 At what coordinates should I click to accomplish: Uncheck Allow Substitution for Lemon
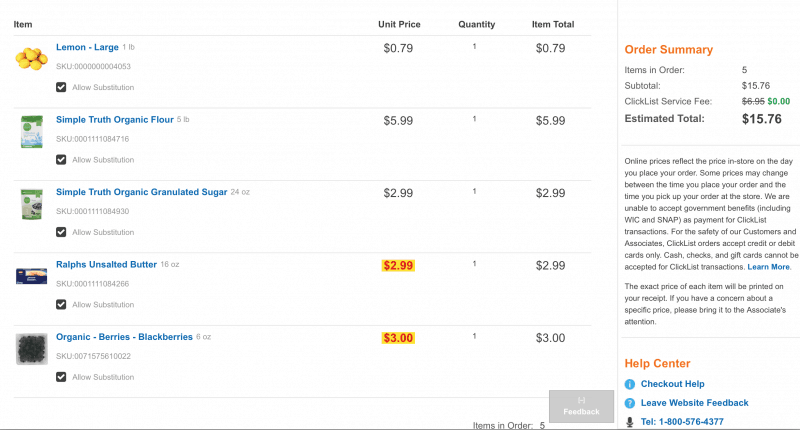[61, 87]
